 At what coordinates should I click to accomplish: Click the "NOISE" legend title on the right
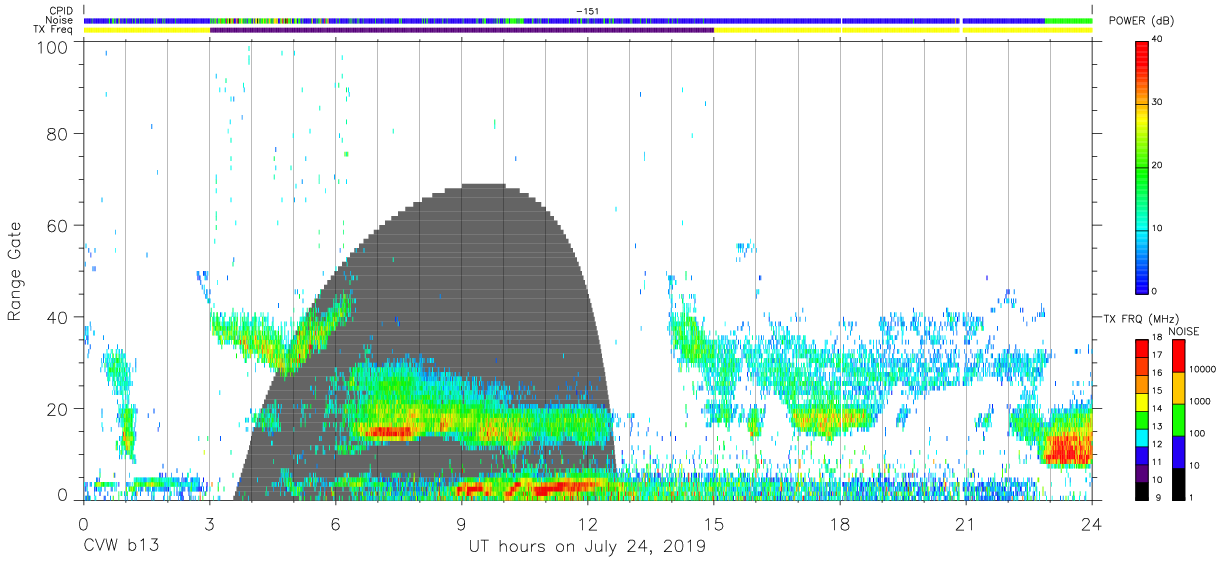pyautogui.click(x=1184, y=331)
